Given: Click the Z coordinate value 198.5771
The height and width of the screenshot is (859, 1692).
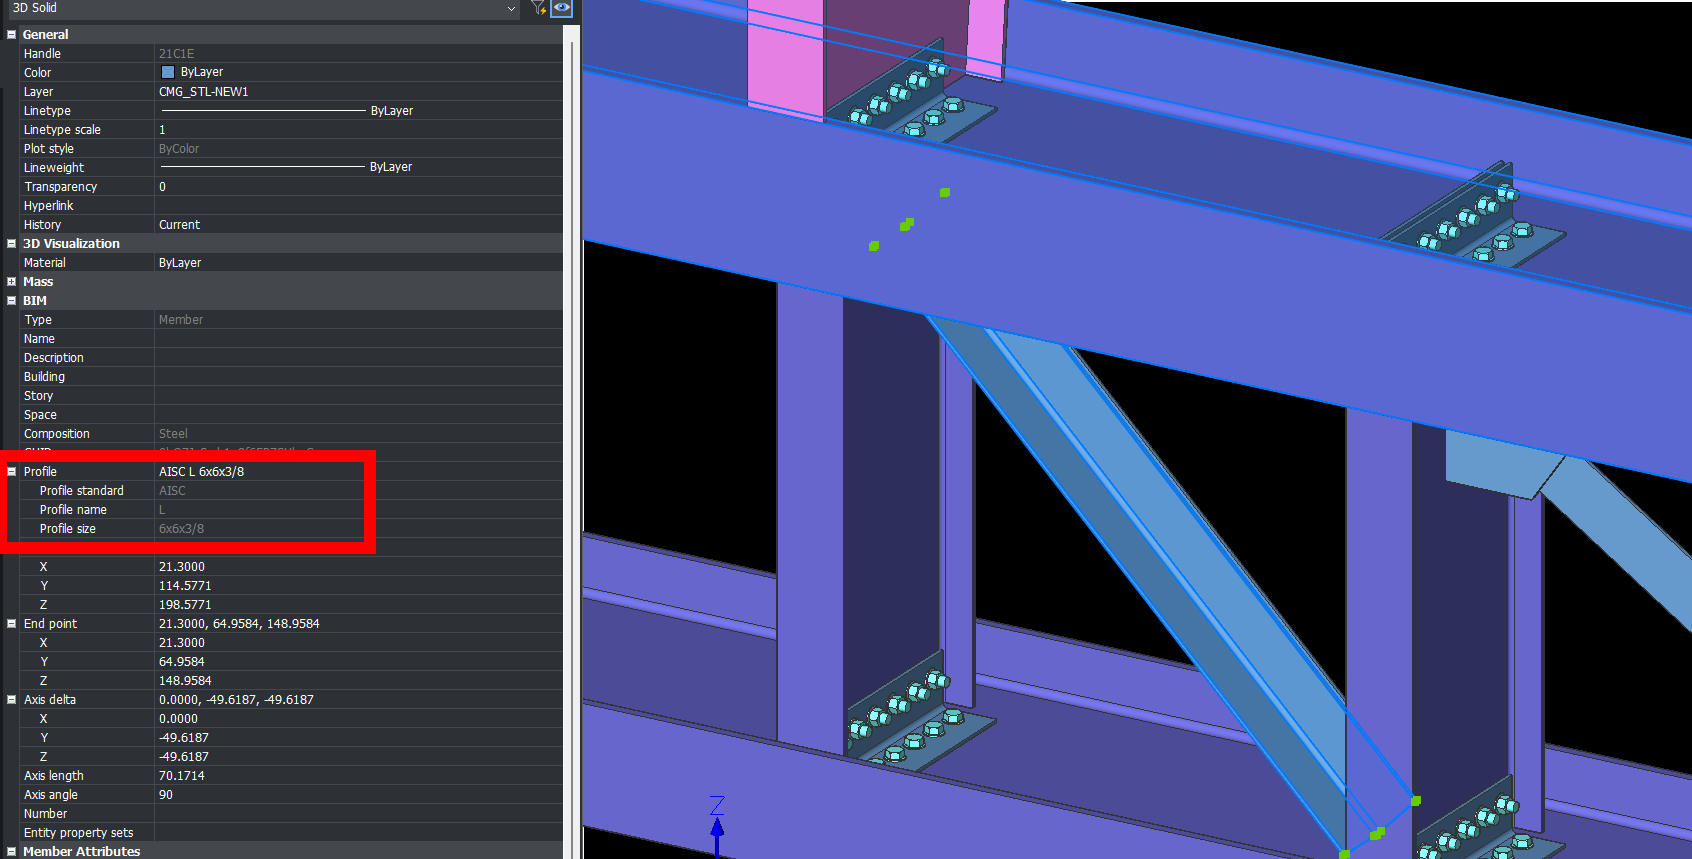Looking at the screenshot, I should (185, 605).
